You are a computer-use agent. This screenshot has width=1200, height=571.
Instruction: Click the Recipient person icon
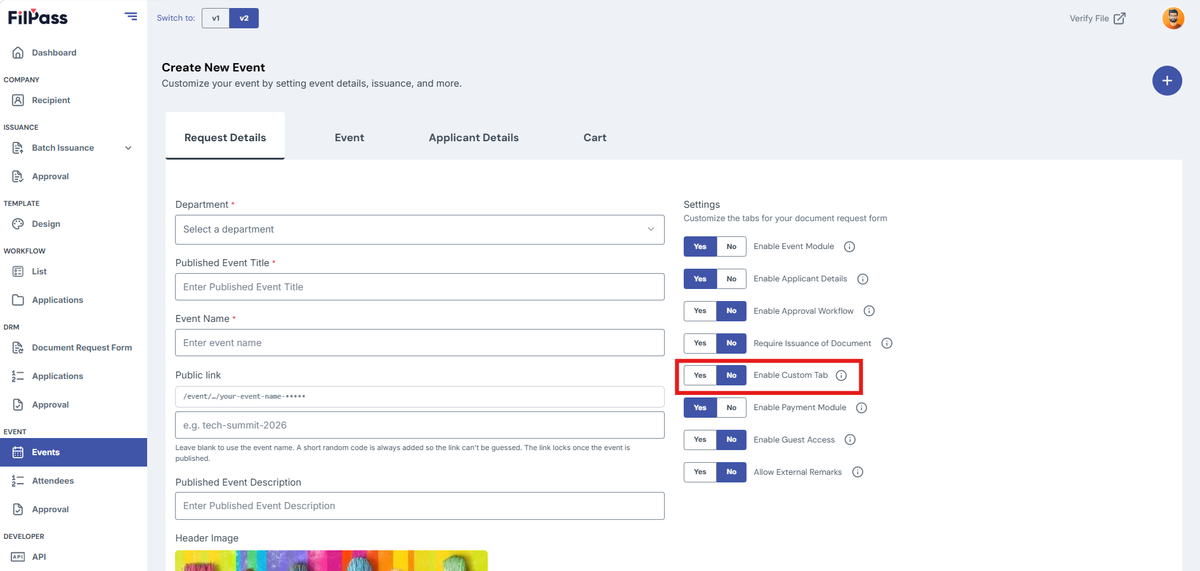tap(18, 100)
